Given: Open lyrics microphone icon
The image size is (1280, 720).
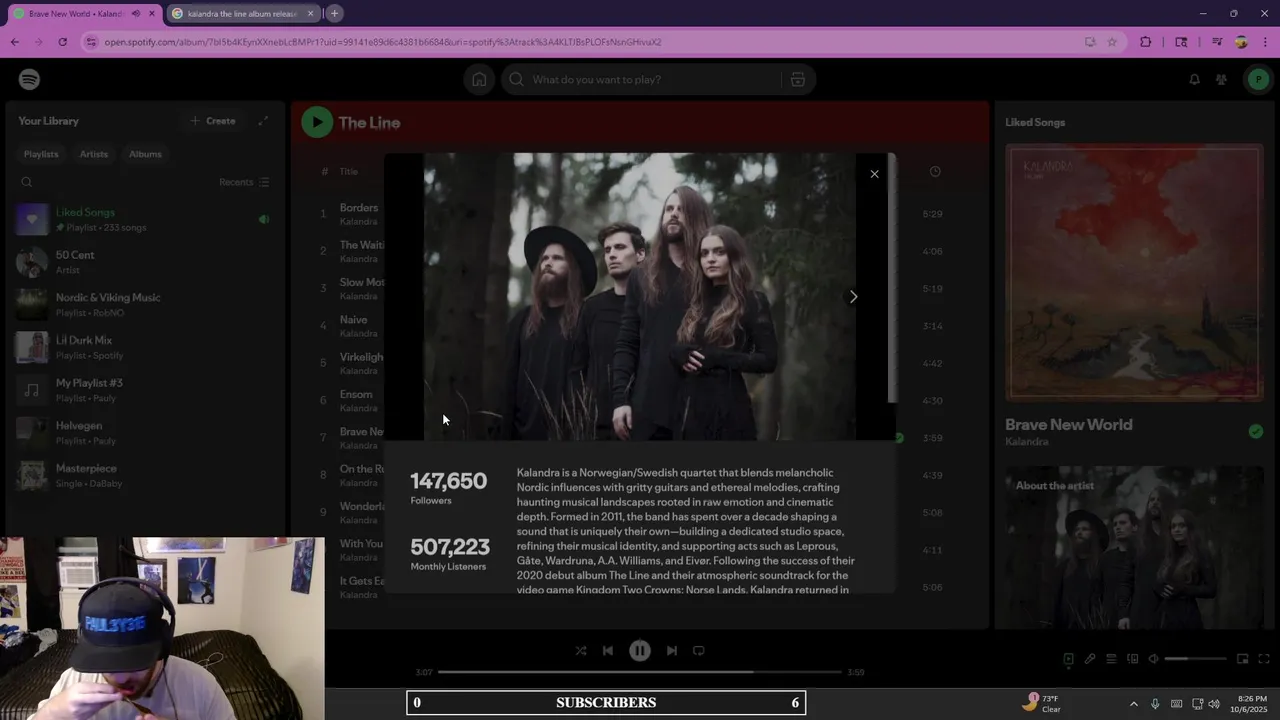Looking at the screenshot, I should (1090, 659).
